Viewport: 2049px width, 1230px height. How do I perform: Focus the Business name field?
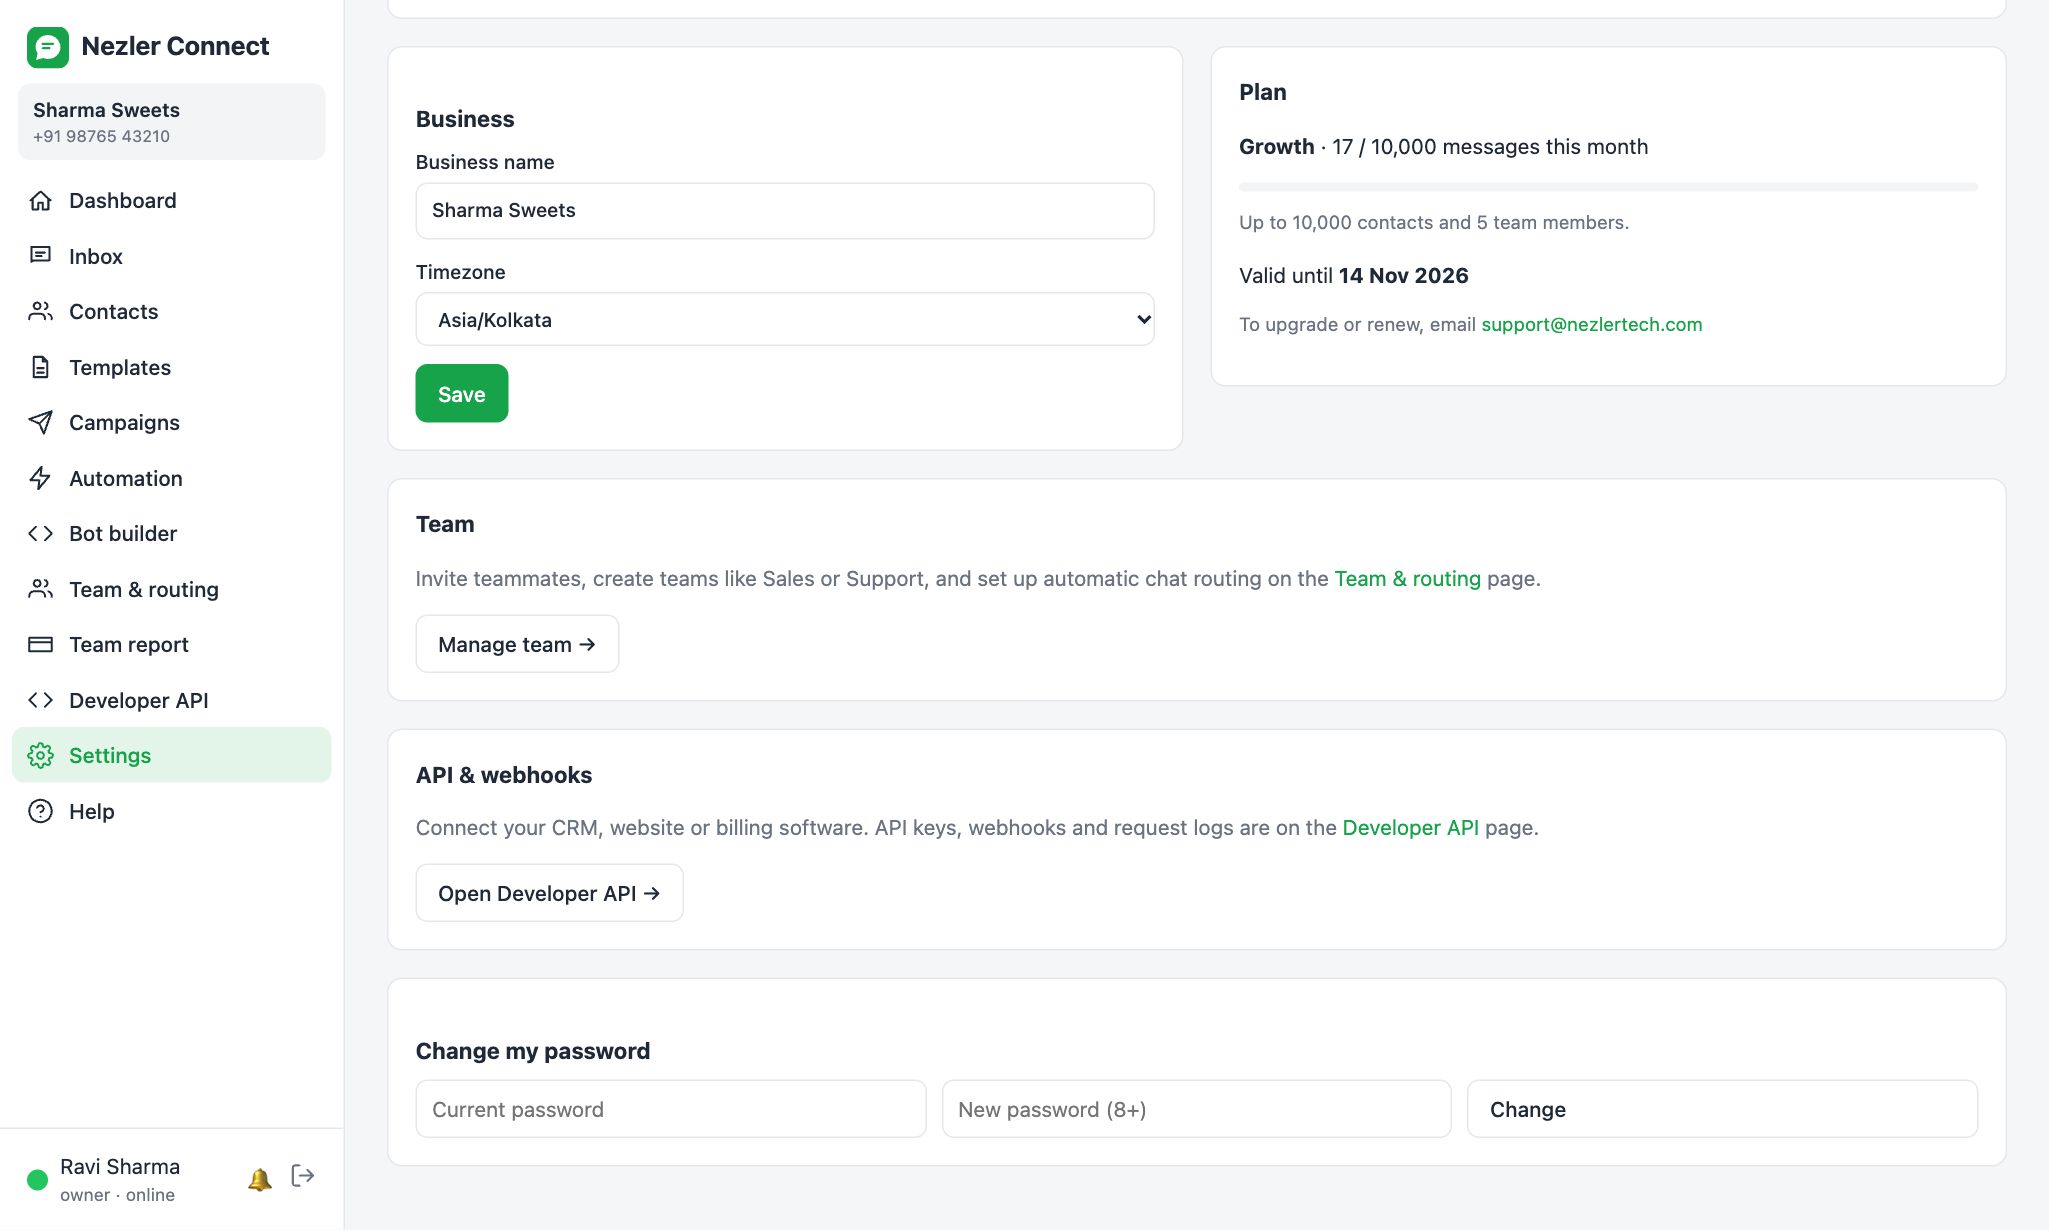pyautogui.click(x=785, y=211)
